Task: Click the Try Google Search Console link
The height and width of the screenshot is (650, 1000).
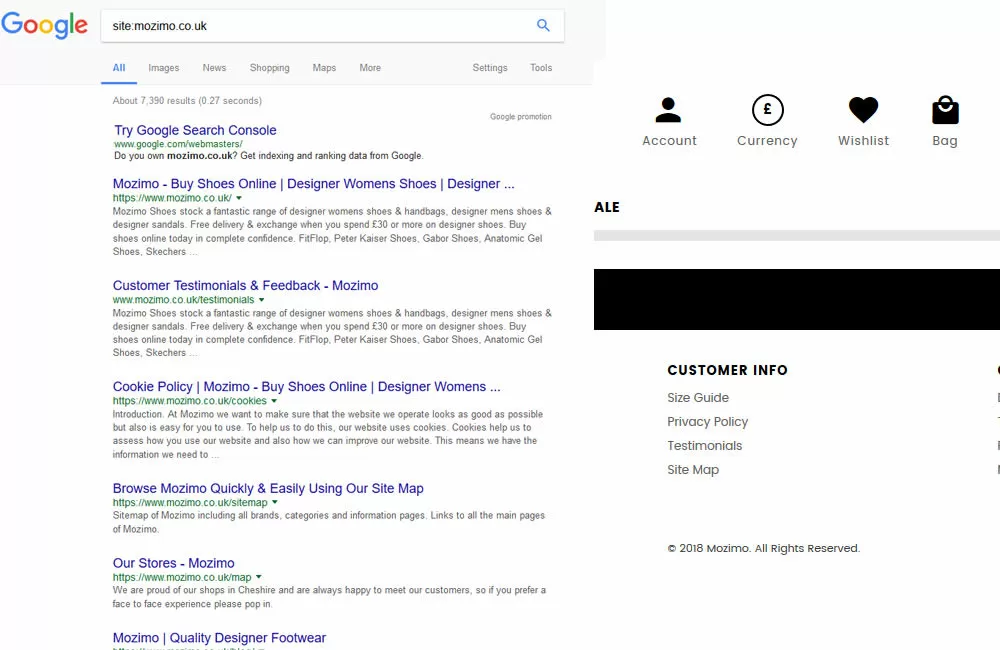Action: pos(195,130)
